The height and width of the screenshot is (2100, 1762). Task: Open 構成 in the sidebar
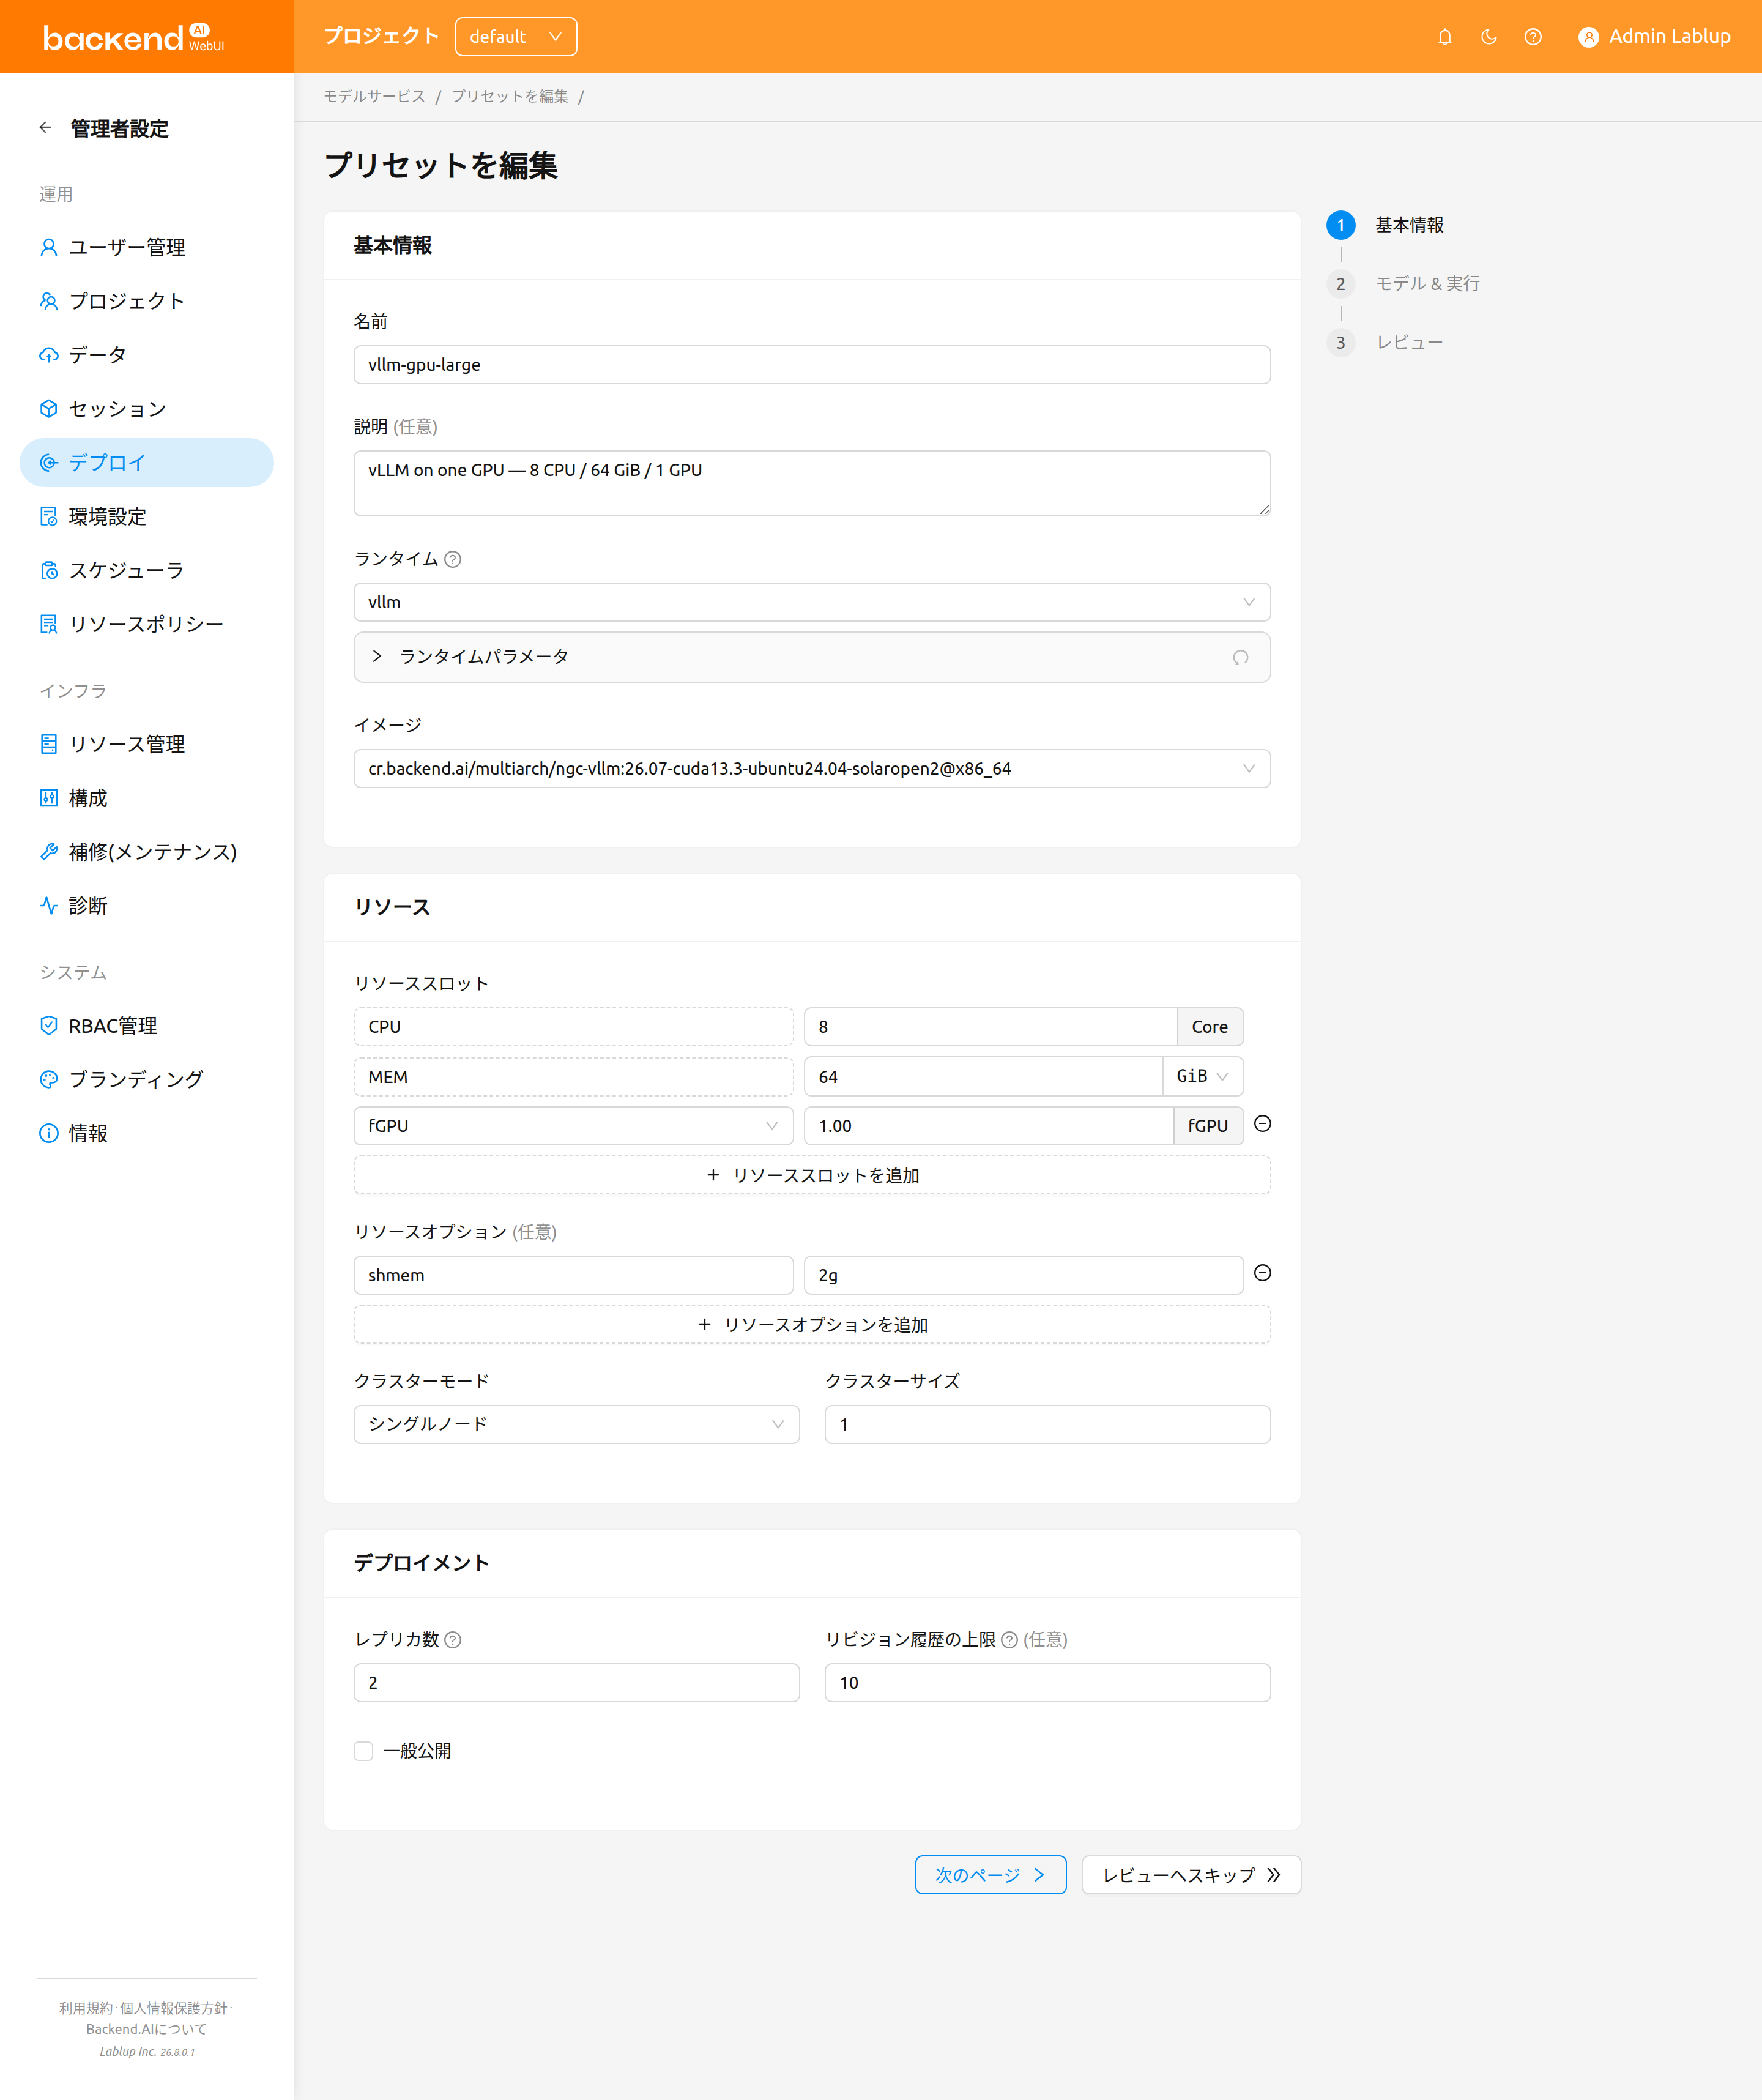point(147,798)
